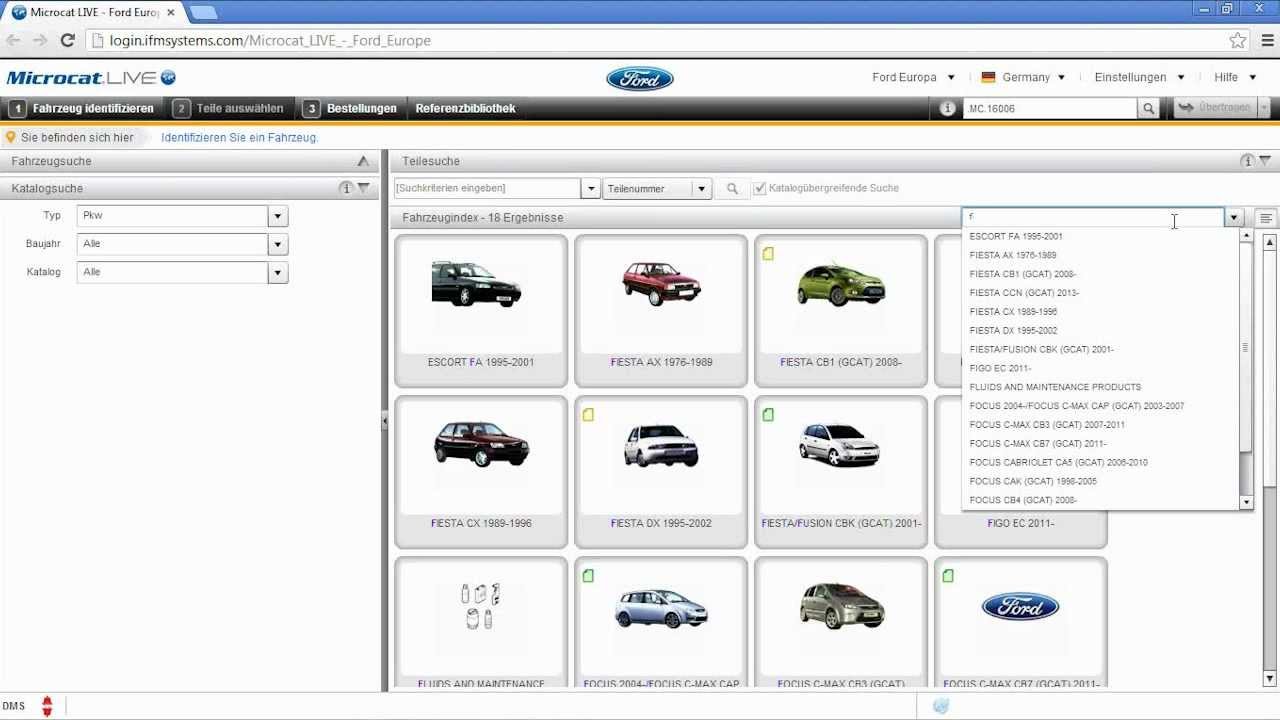Click info icon in Teilesuche header
The image size is (1280, 720).
[x=1247, y=161]
